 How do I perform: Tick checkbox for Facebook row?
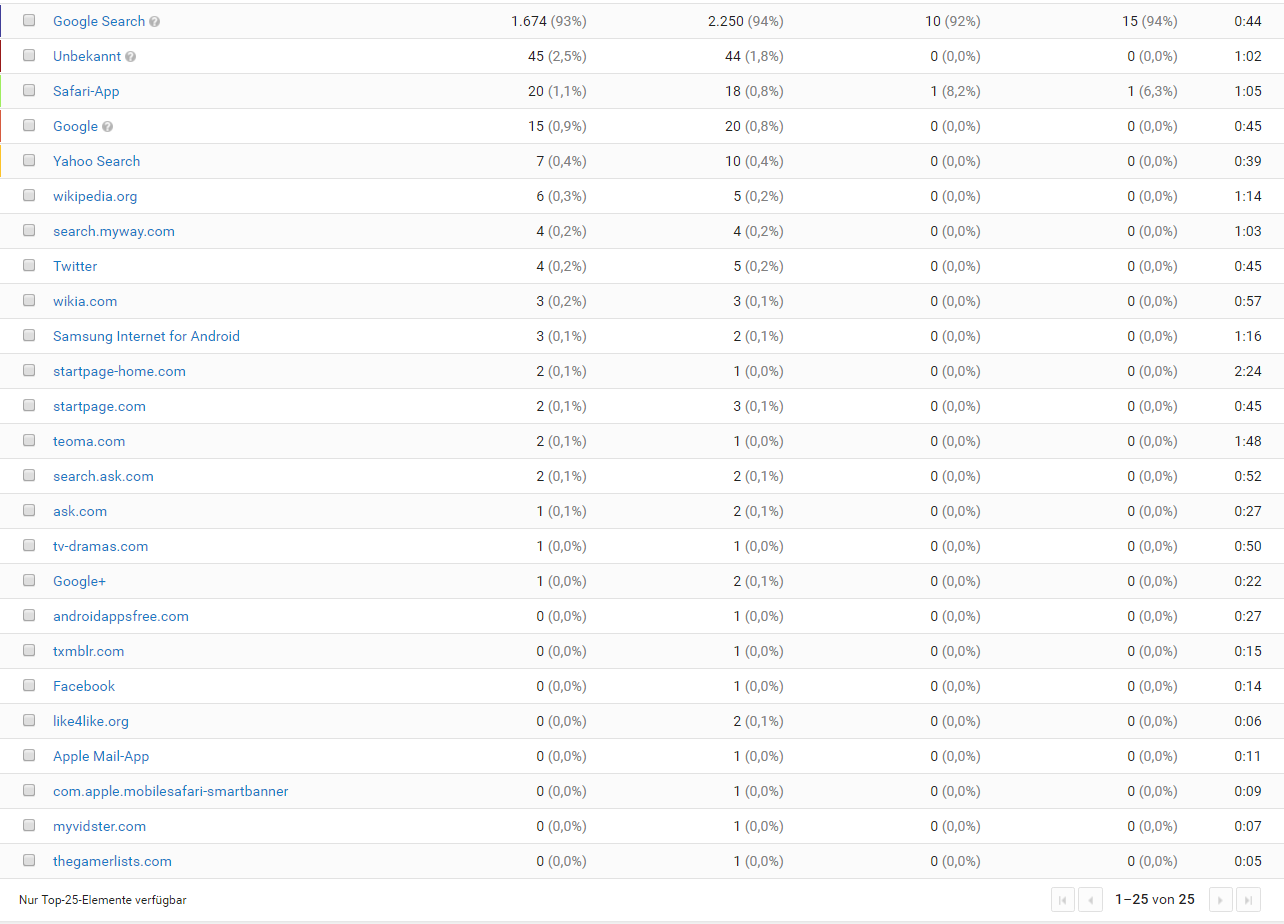(29, 685)
